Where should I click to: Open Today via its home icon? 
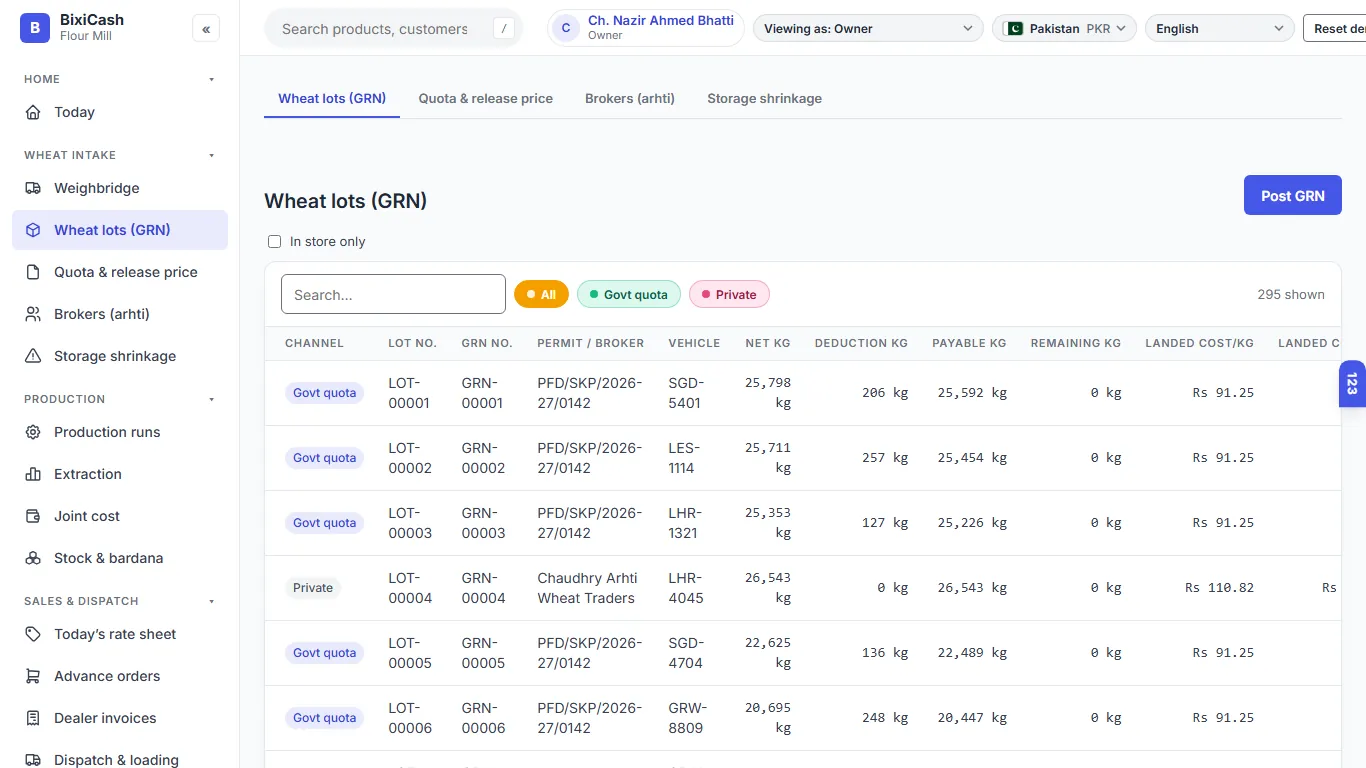coord(33,112)
